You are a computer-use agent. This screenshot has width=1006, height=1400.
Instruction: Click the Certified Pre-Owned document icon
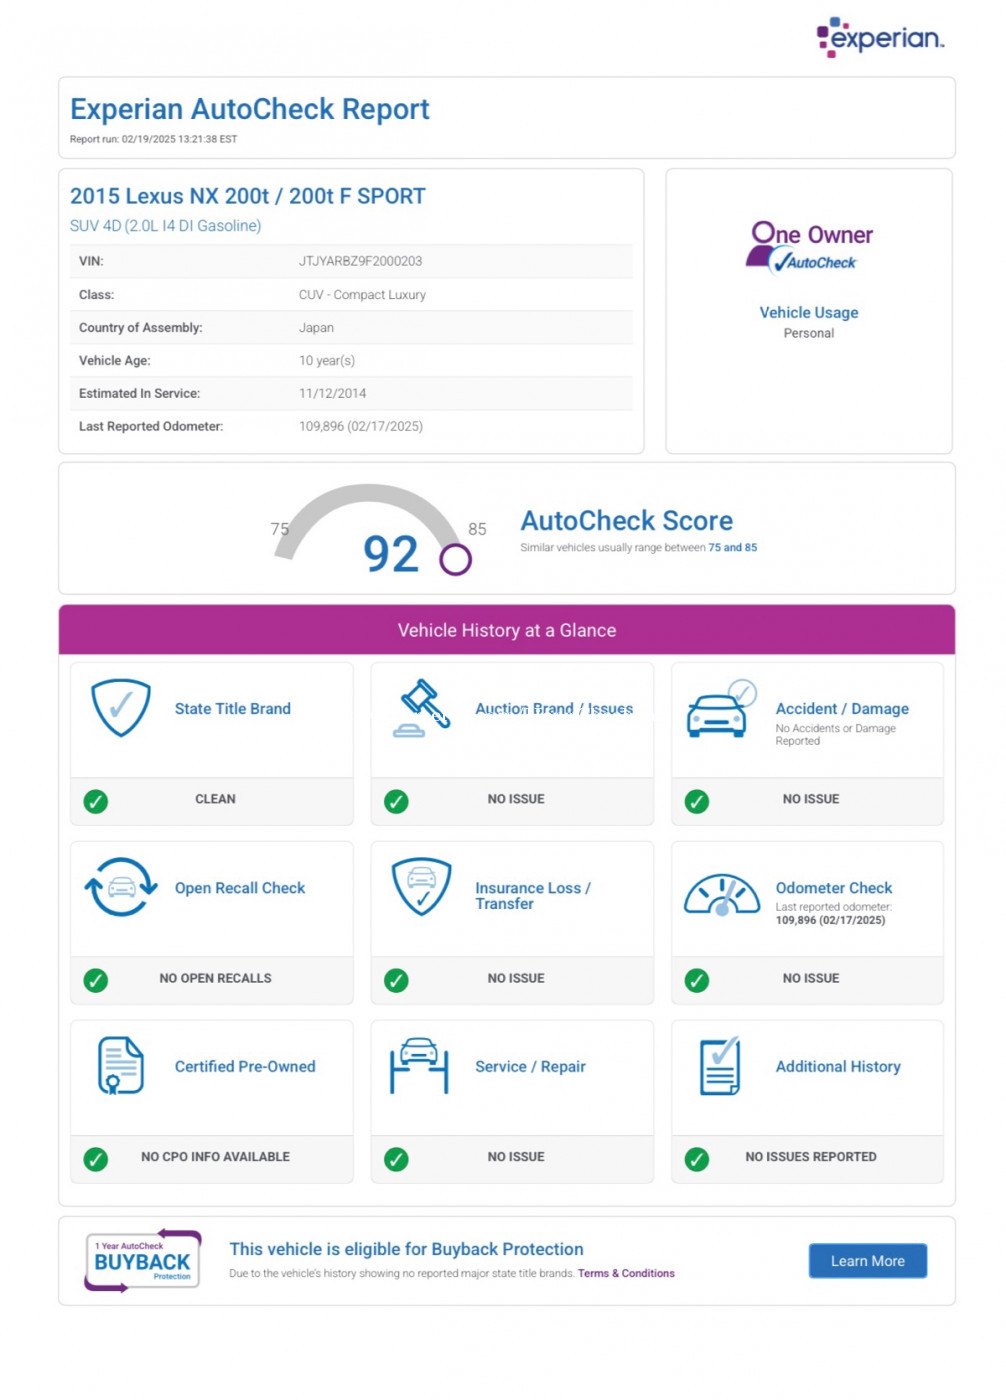[121, 1065]
